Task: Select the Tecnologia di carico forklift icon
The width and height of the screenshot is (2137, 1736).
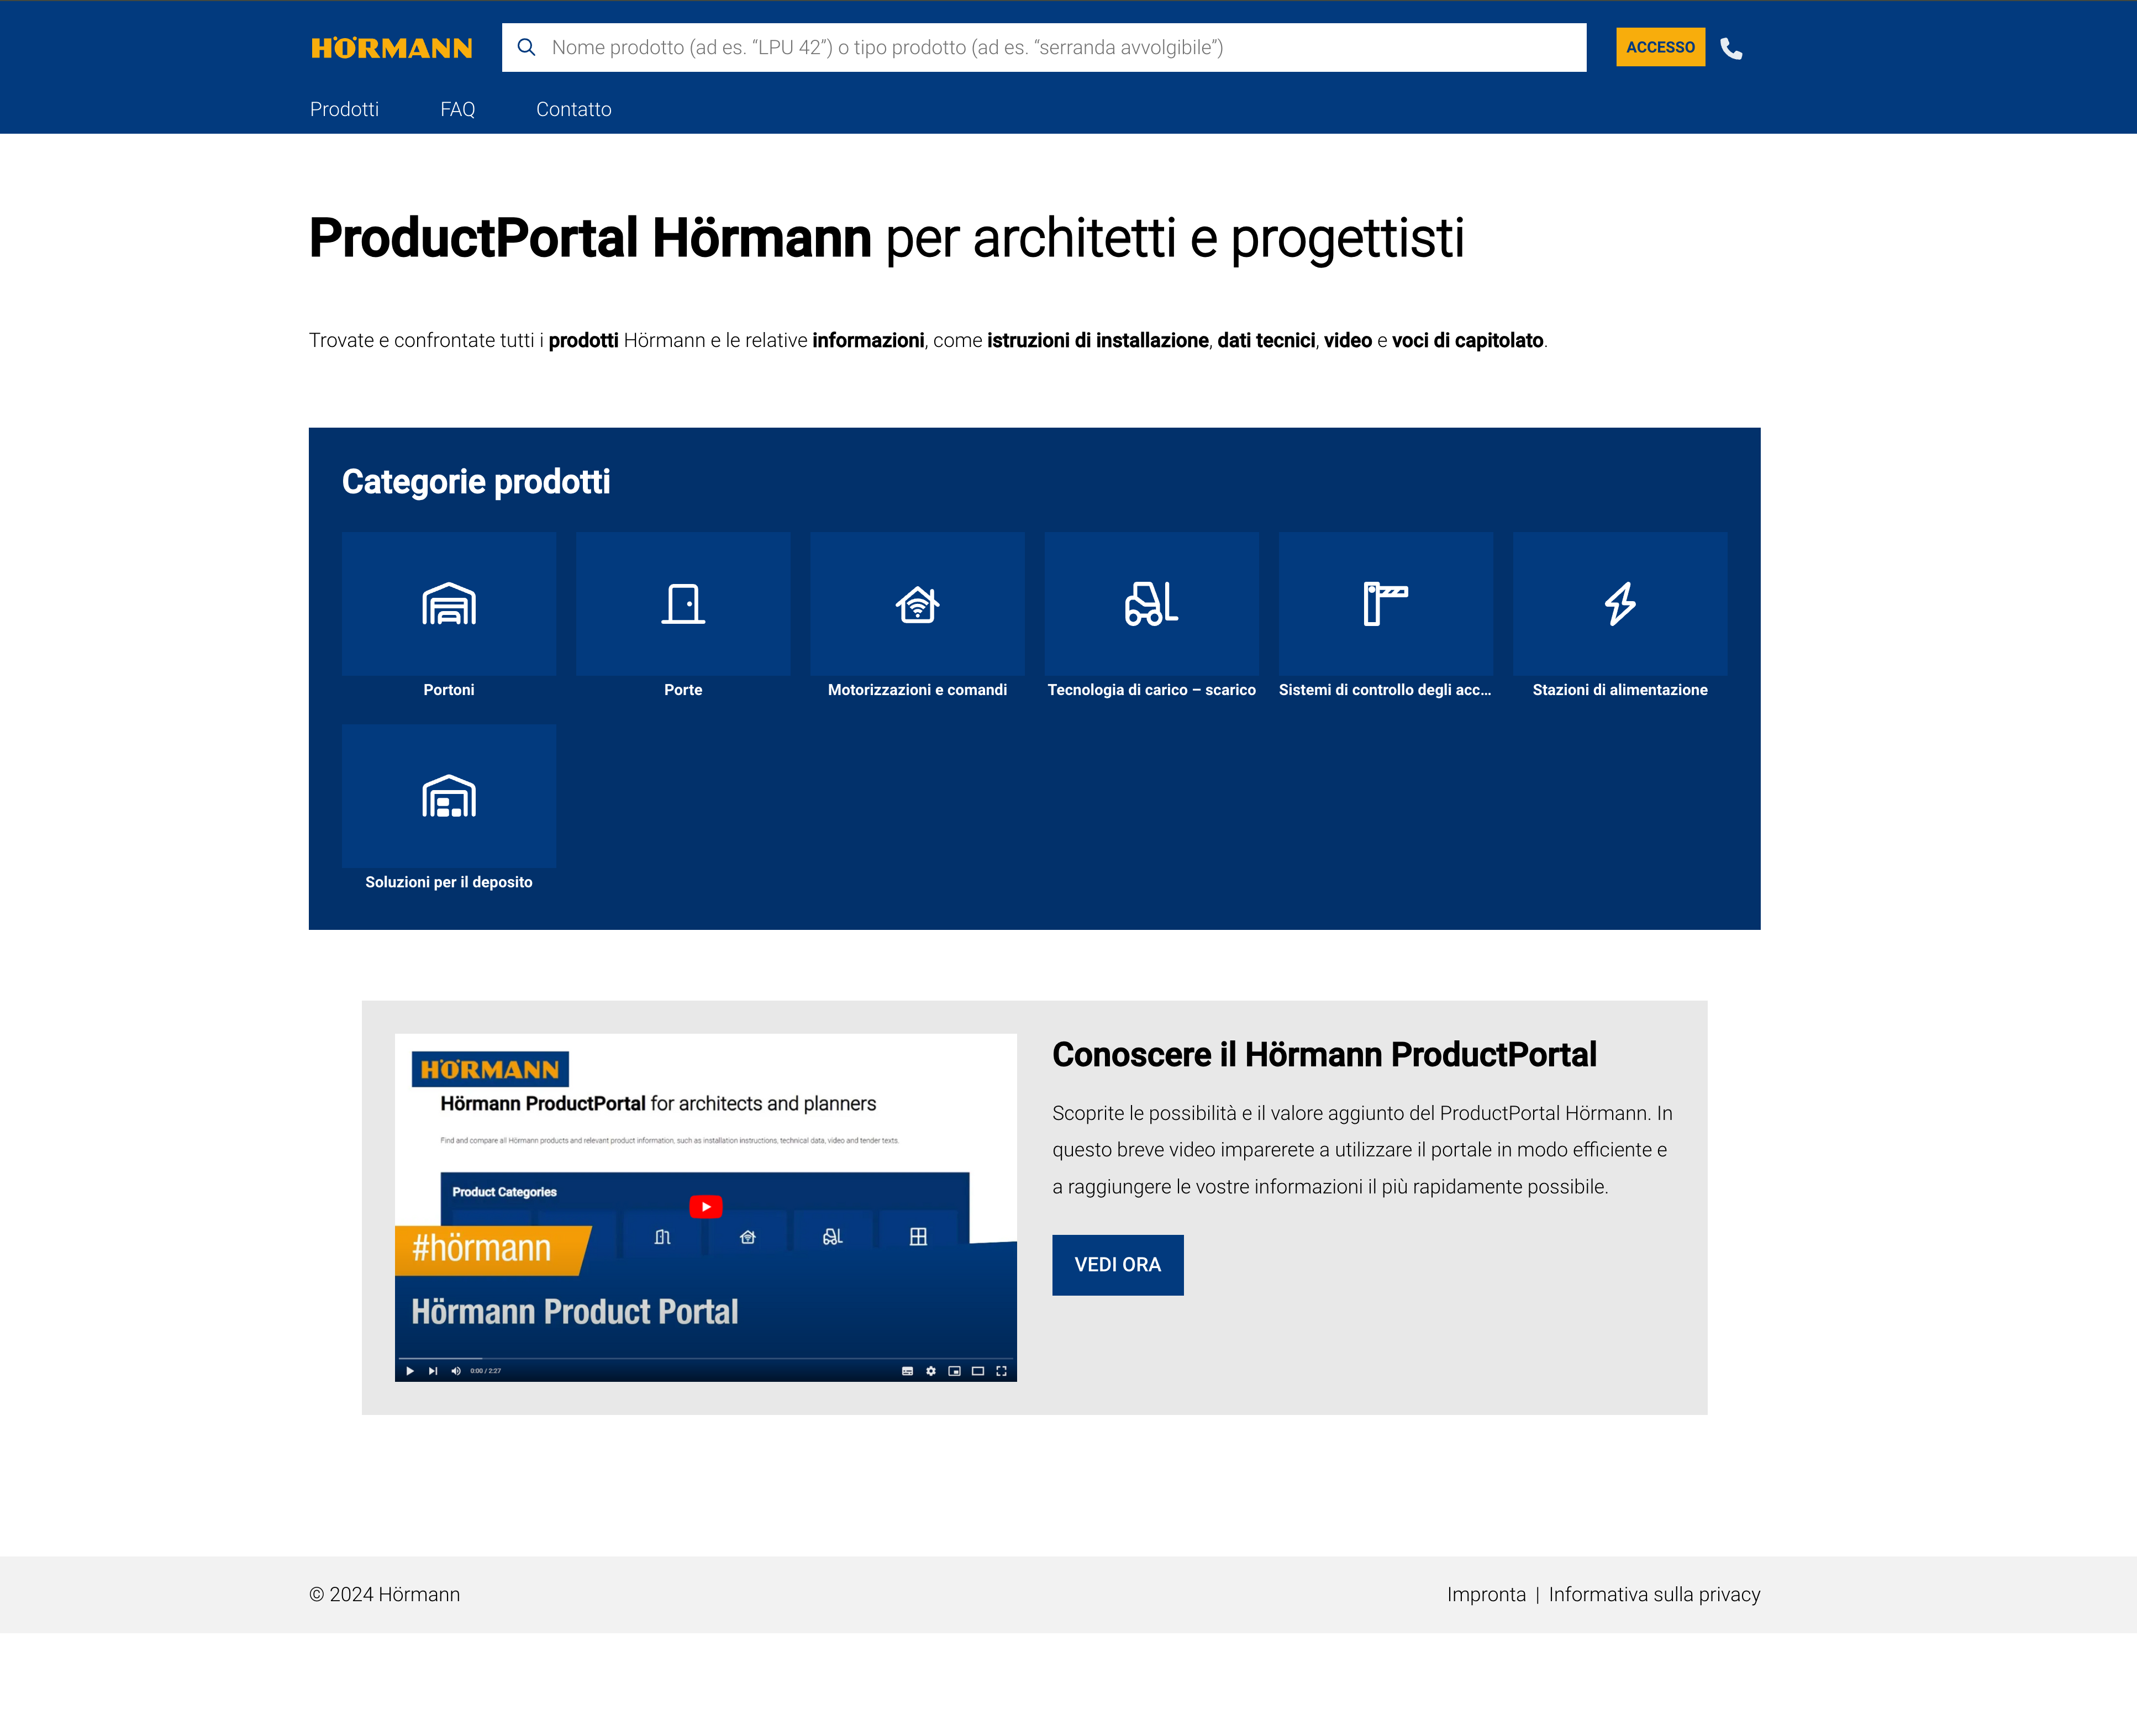Action: click(1151, 604)
